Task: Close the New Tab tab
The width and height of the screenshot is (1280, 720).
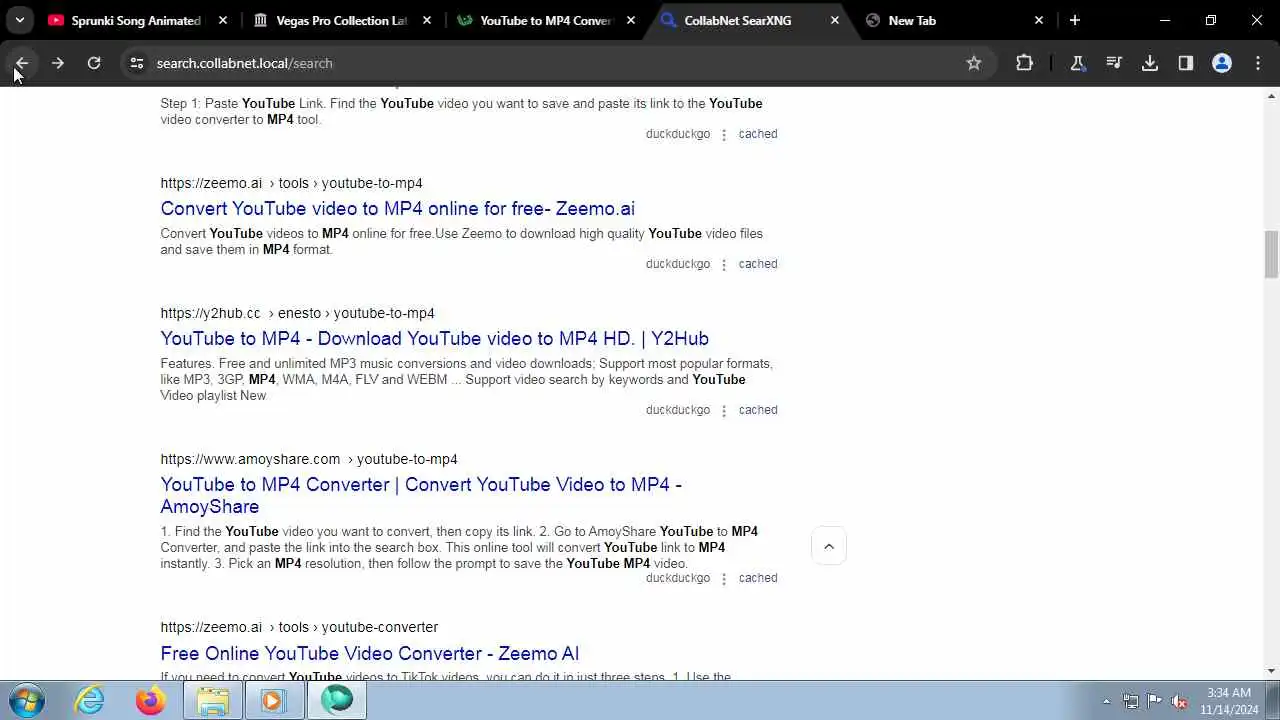Action: pos(1039,20)
